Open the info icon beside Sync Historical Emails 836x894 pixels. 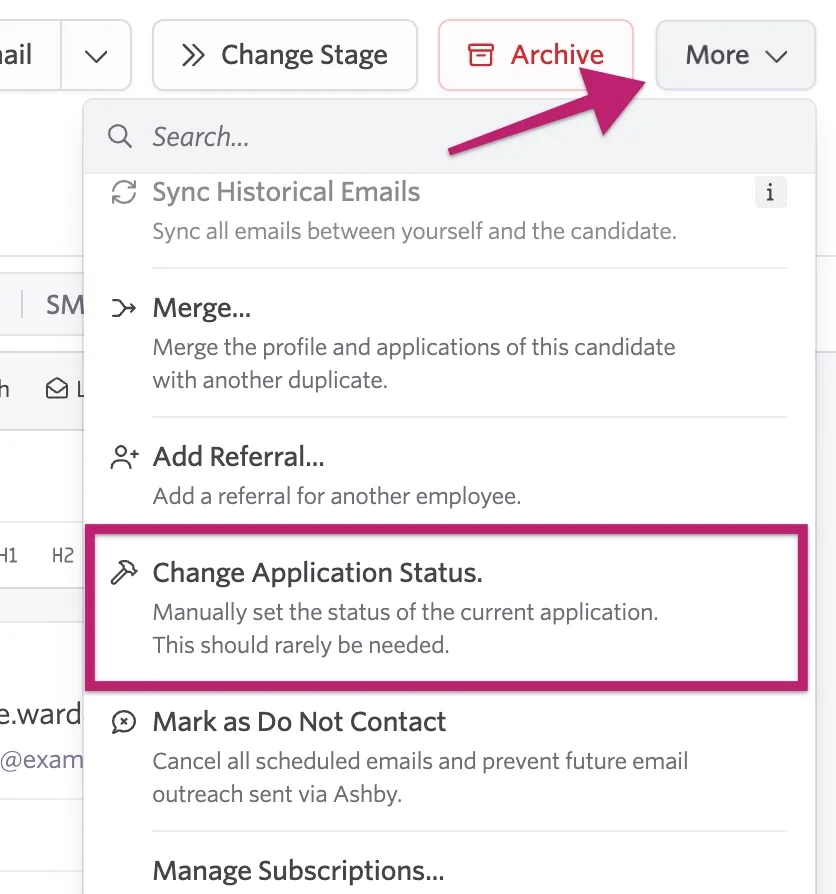770,192
